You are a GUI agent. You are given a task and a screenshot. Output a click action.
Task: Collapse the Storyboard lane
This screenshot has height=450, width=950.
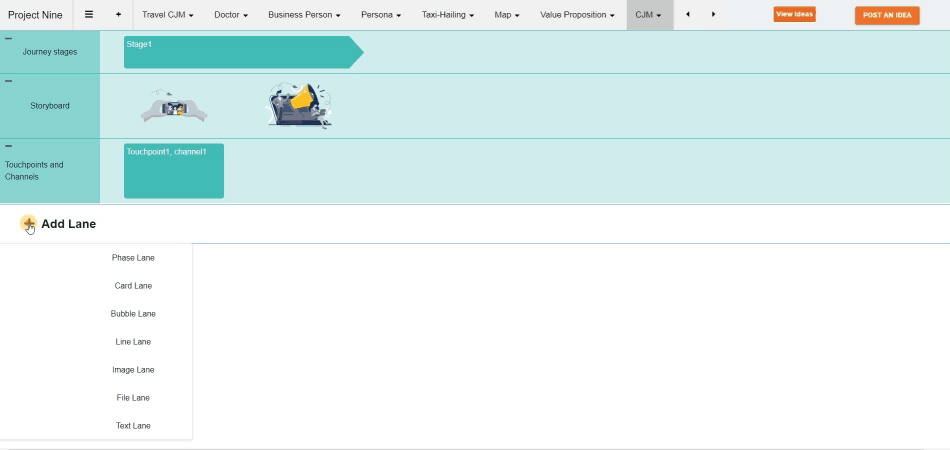pyautogui.click(x=9, y=81)
